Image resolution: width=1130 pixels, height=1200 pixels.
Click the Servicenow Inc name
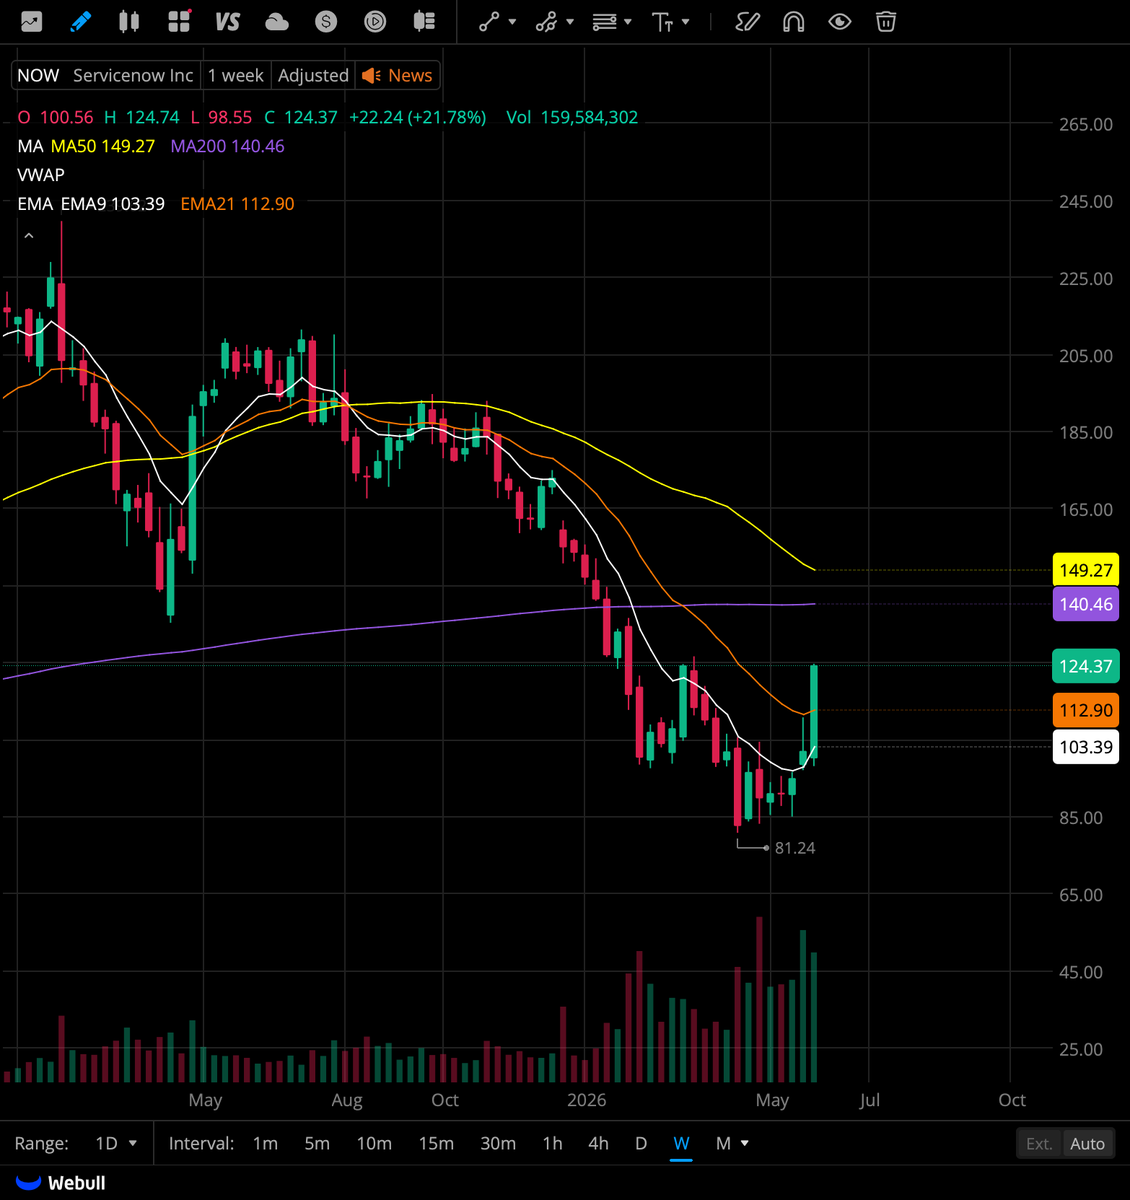click(x=133, y=76)
